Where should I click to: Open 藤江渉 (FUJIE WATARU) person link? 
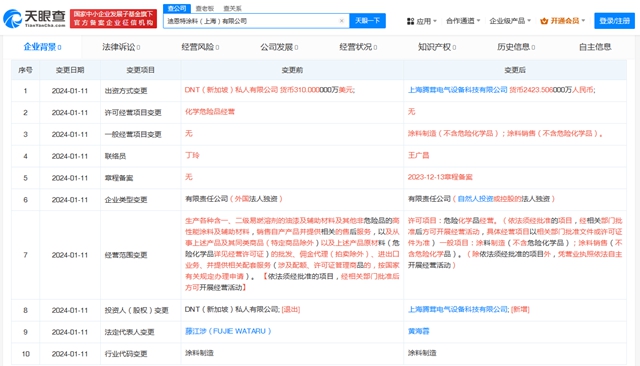[228, 331]
